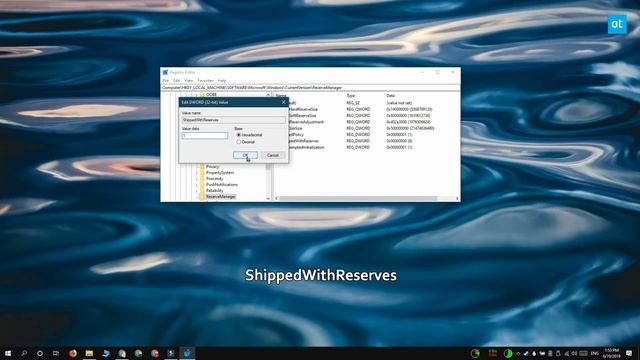Open the Help menu in Registry Editor
This screenshot has height=360, width=640.
(x=222, y=81)
